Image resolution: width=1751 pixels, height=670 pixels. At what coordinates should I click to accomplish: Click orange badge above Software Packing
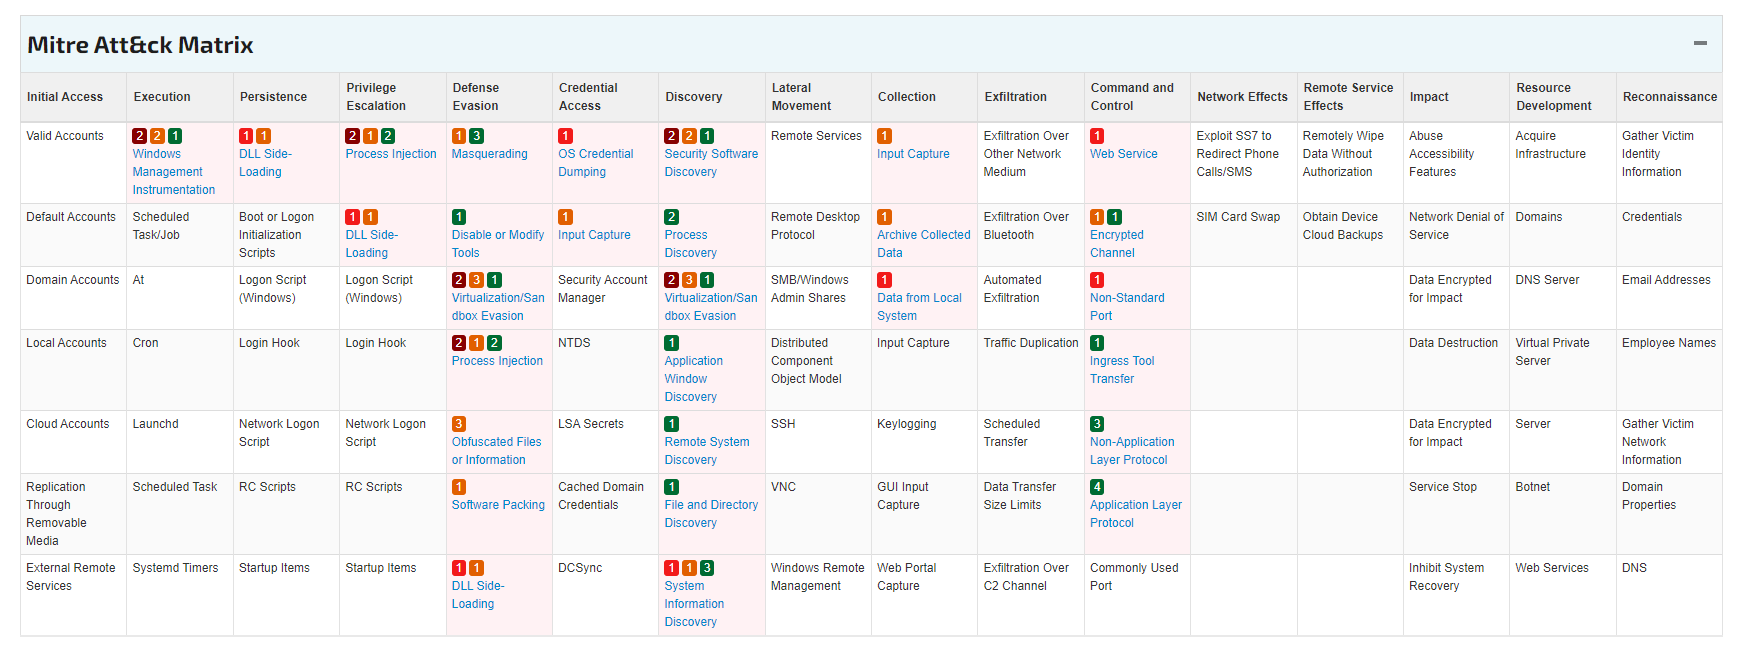pos(459,487)
